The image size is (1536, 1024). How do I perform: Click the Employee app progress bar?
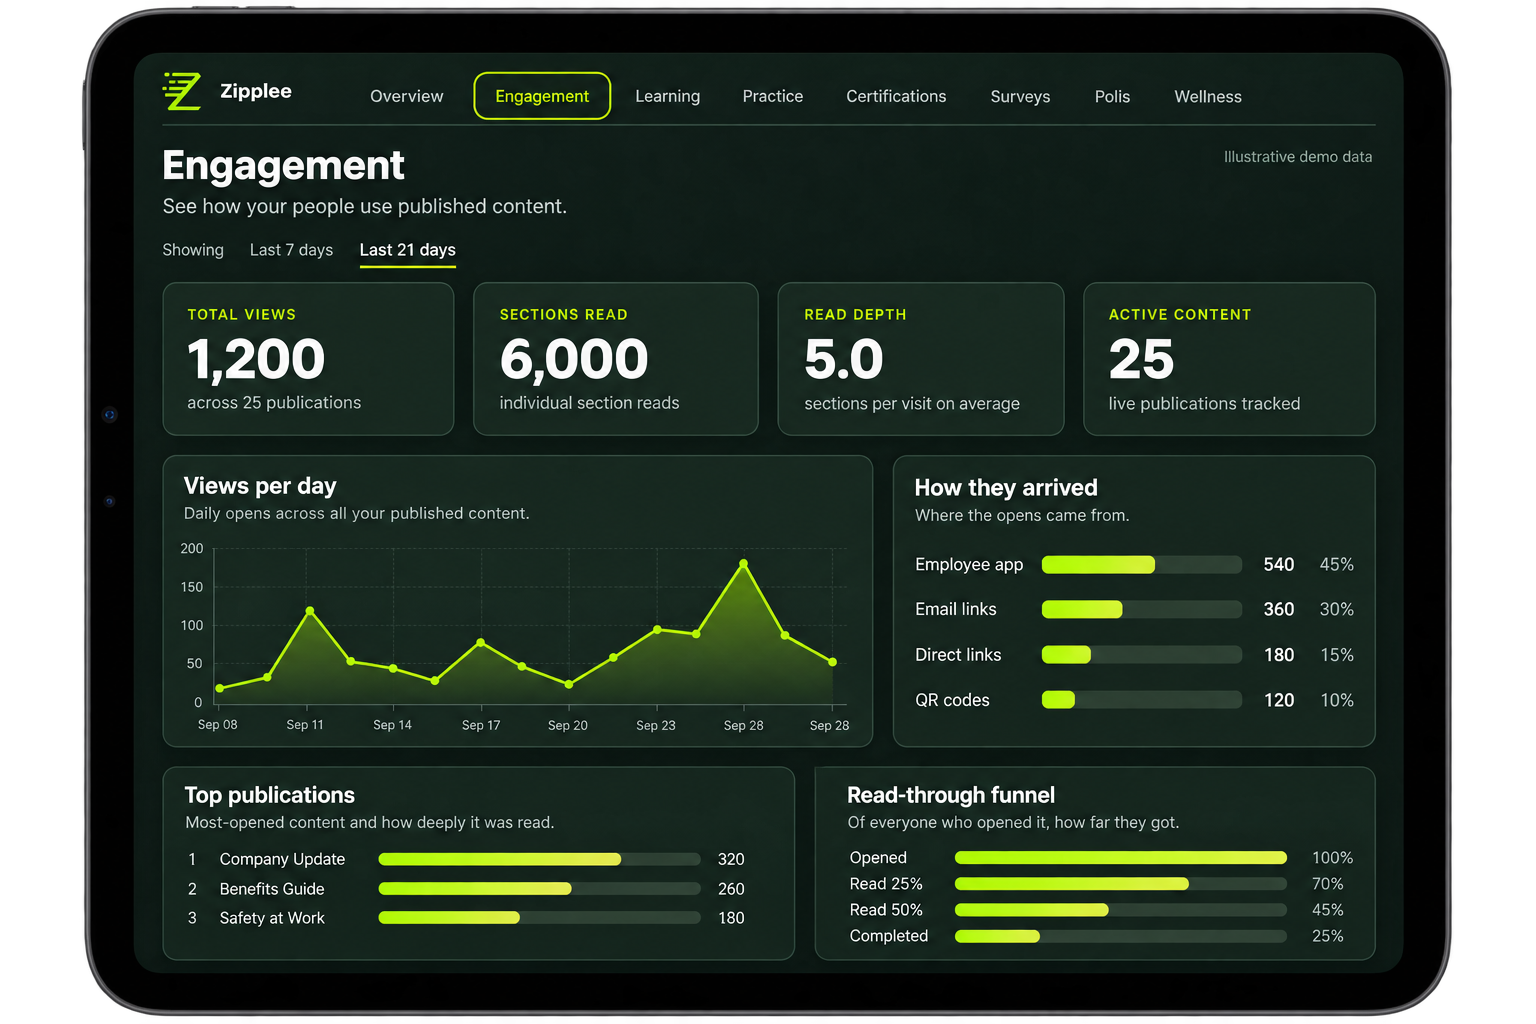(x=1142, y=565)
